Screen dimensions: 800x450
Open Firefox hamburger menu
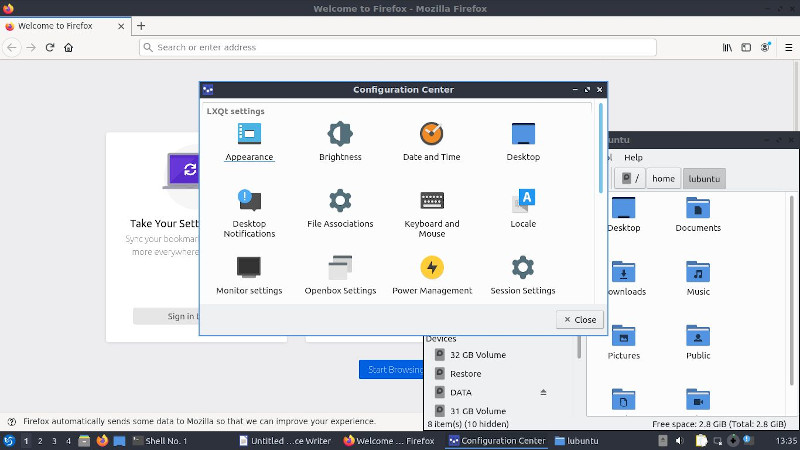[x=788, y=47]
